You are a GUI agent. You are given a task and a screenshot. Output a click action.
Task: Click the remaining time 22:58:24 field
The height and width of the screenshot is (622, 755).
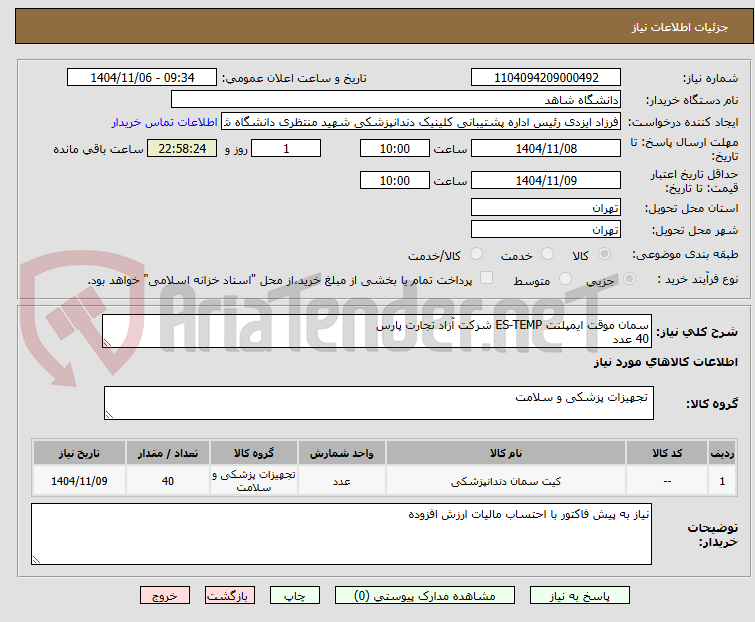(x=182, y=148)
